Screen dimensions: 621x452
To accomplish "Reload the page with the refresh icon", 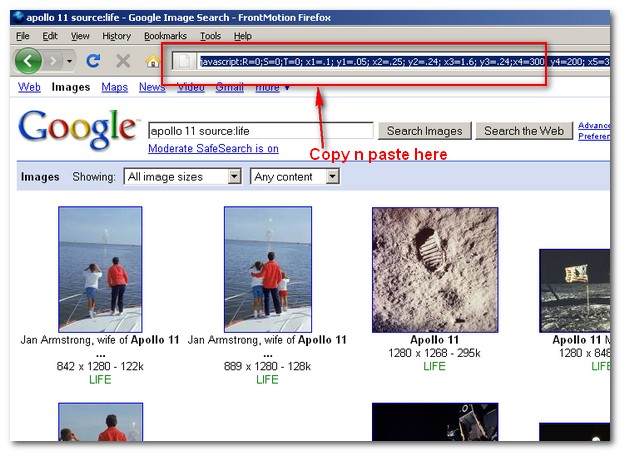I will 93,61.
